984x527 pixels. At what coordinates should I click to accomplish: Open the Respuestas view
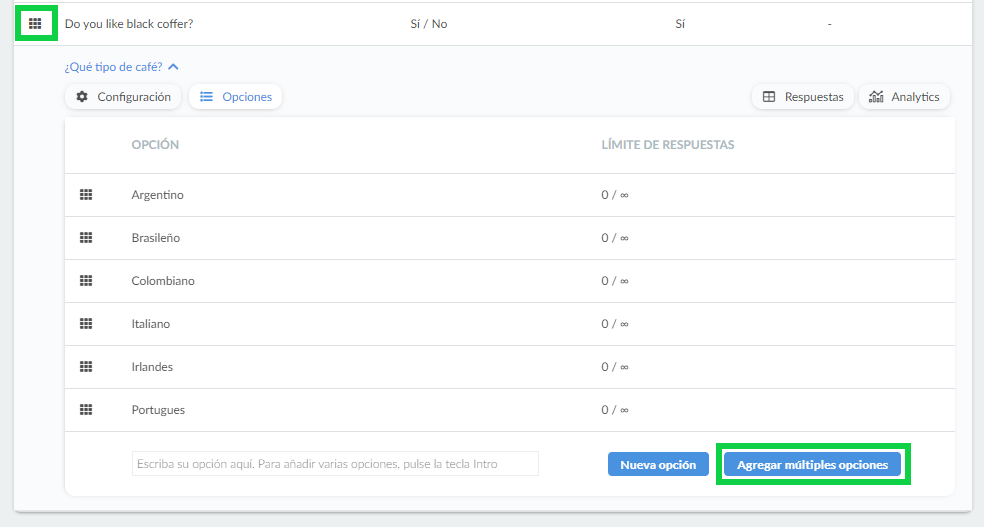[x=803, y=97]
